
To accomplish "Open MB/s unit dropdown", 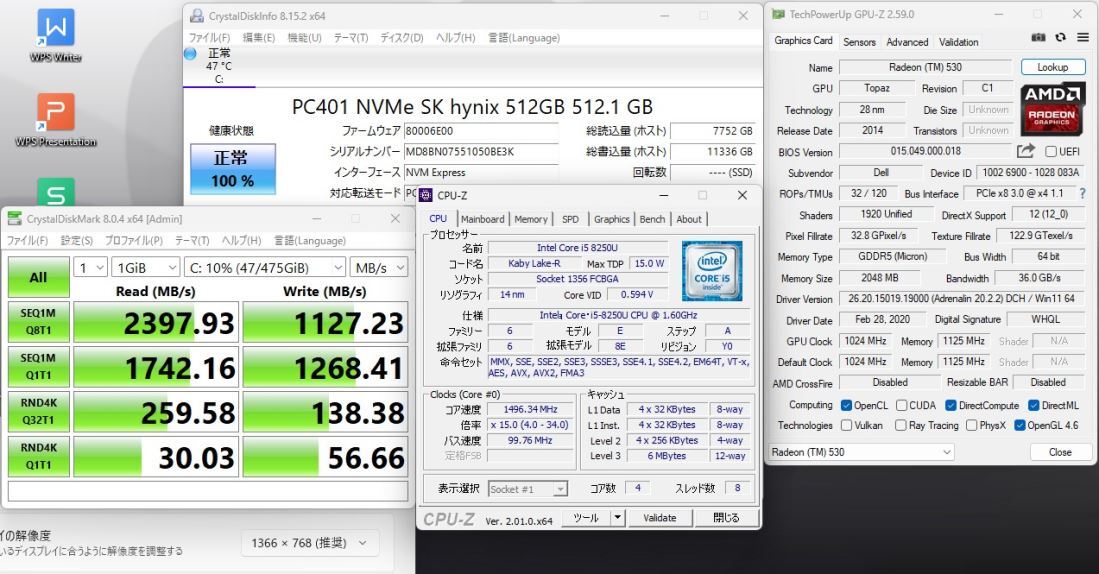I will click(x=378, y=268).
